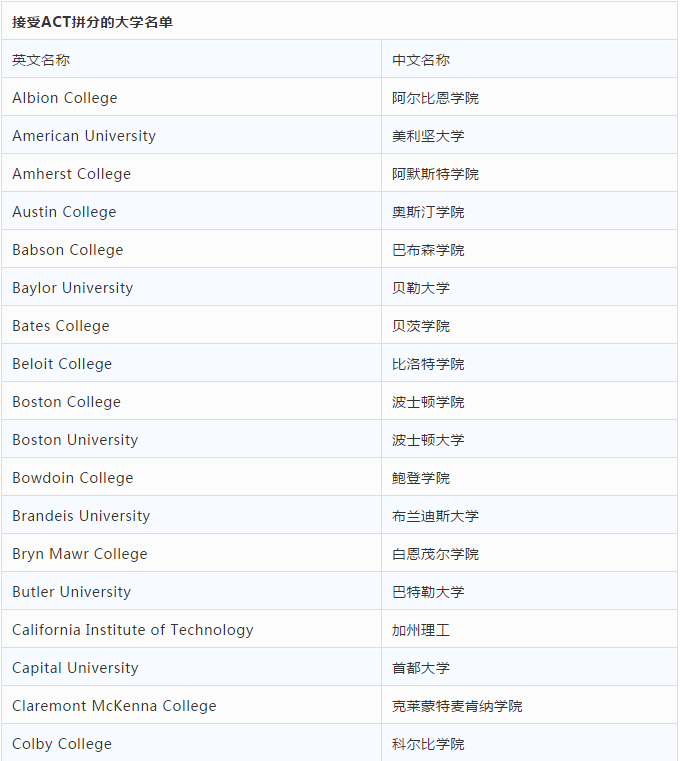Select the Amherst College row text
The width and height of the screenshot is (680, 761).
click(72, 174)
